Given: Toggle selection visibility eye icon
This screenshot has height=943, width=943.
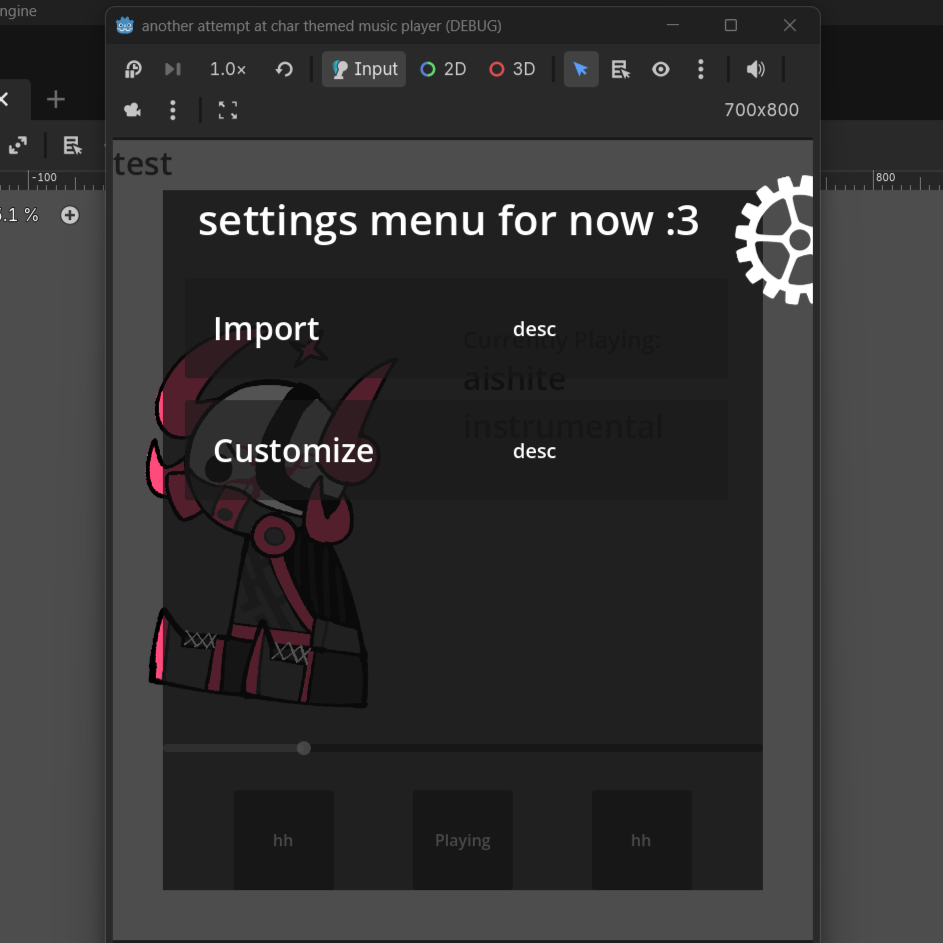Looking at the screenshot, I should pyautogui.click(x=661, y=69).
